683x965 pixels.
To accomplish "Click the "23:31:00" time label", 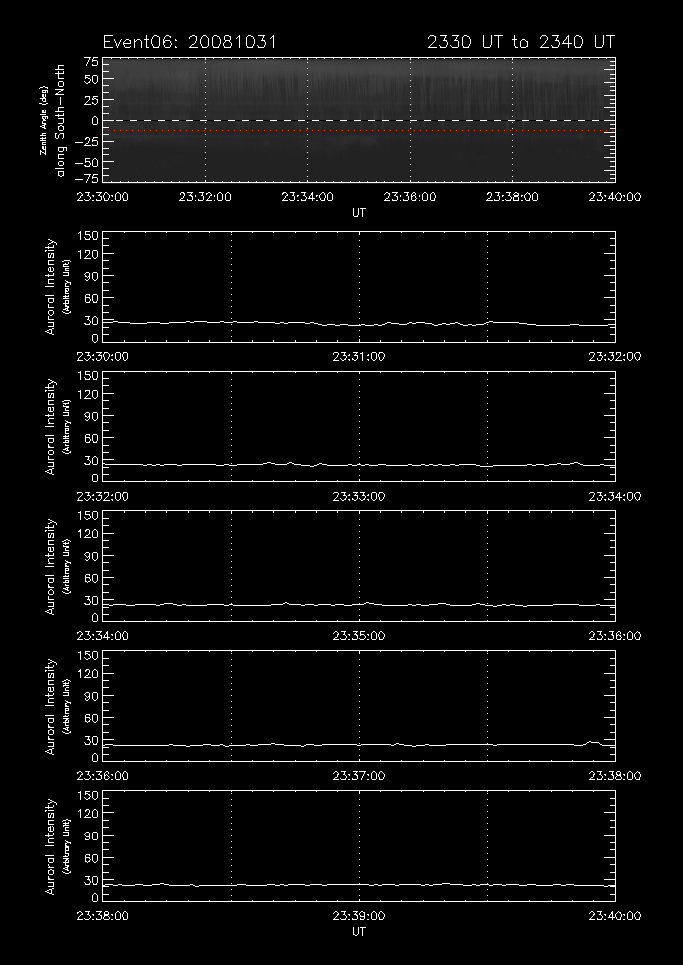I will click(359, 356).
